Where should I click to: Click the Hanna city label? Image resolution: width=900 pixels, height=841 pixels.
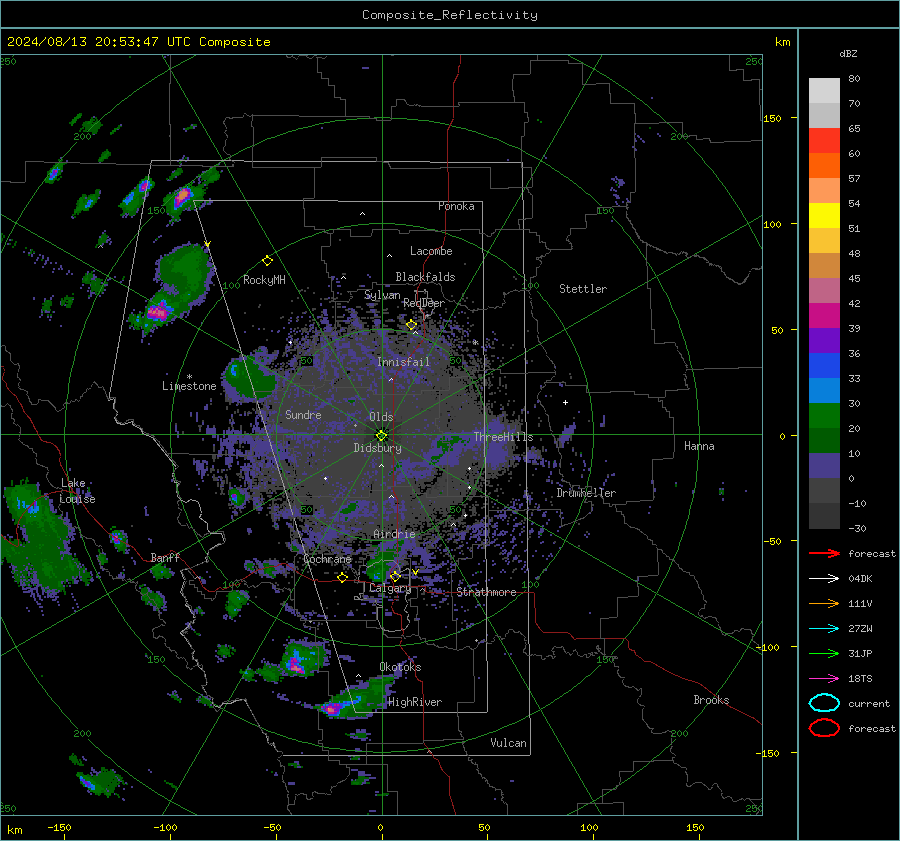[699, 446]
